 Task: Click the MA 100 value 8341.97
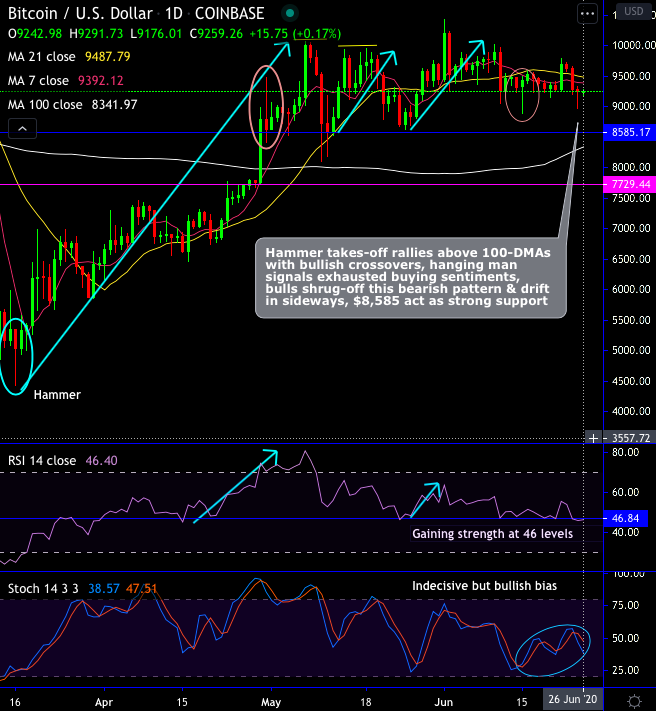coord(114,105)
